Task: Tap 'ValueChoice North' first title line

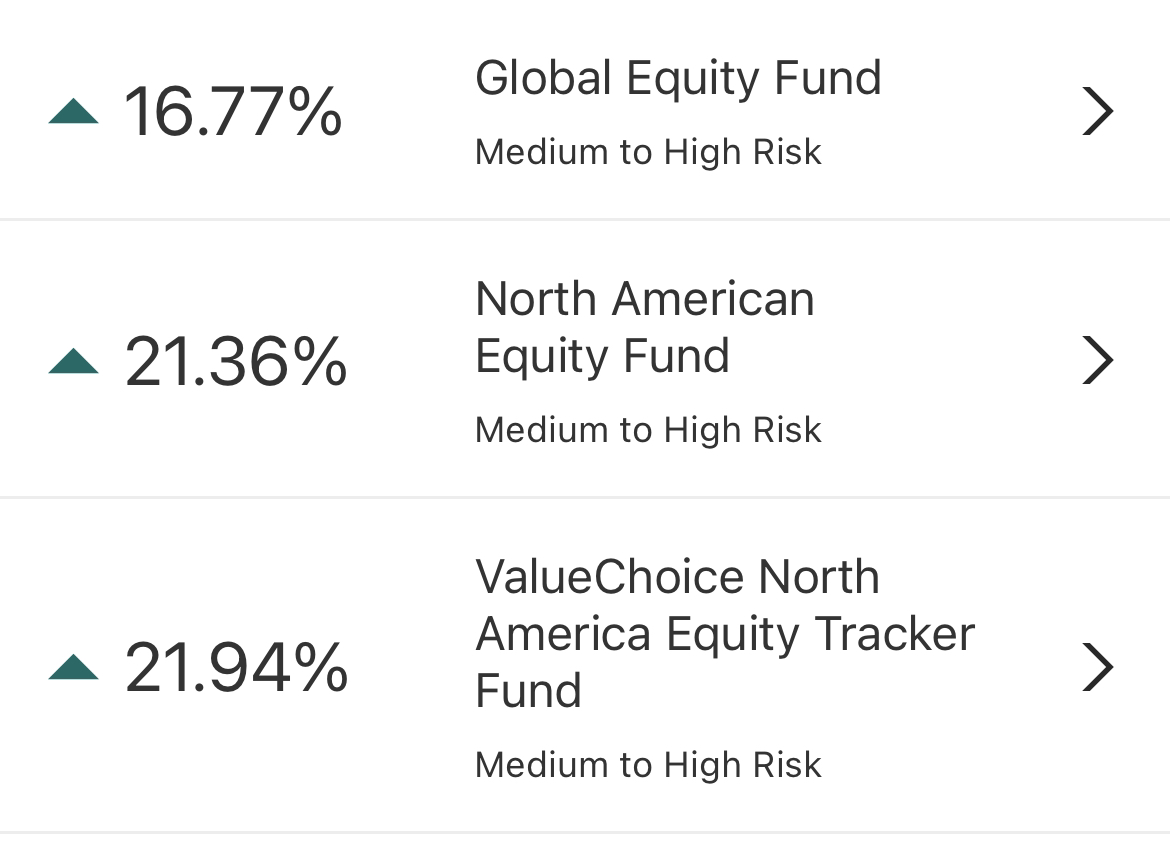Action: (x=677, y=577)
